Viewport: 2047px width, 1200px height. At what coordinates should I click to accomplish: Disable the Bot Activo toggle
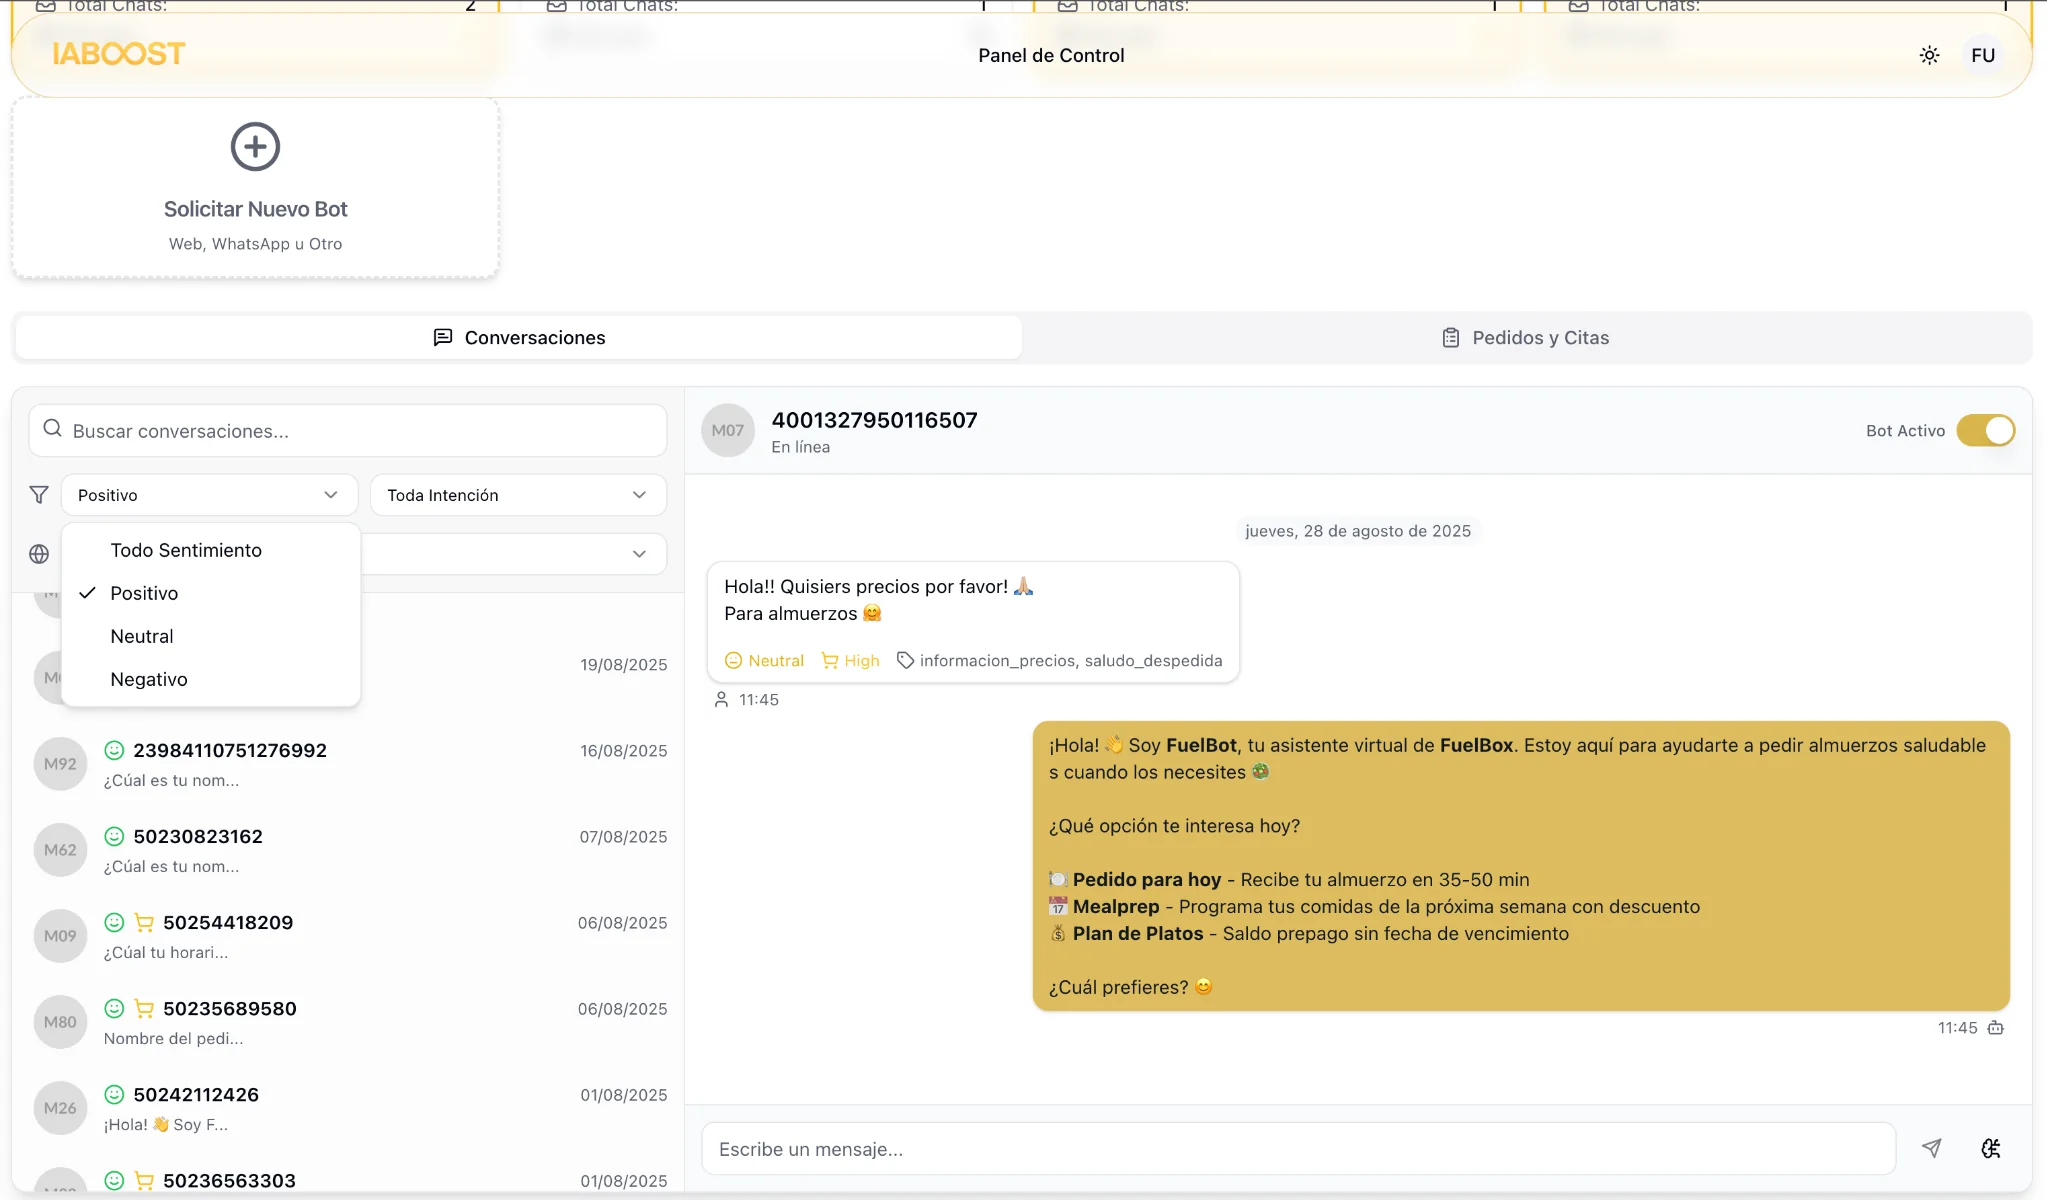point(1983,430)
